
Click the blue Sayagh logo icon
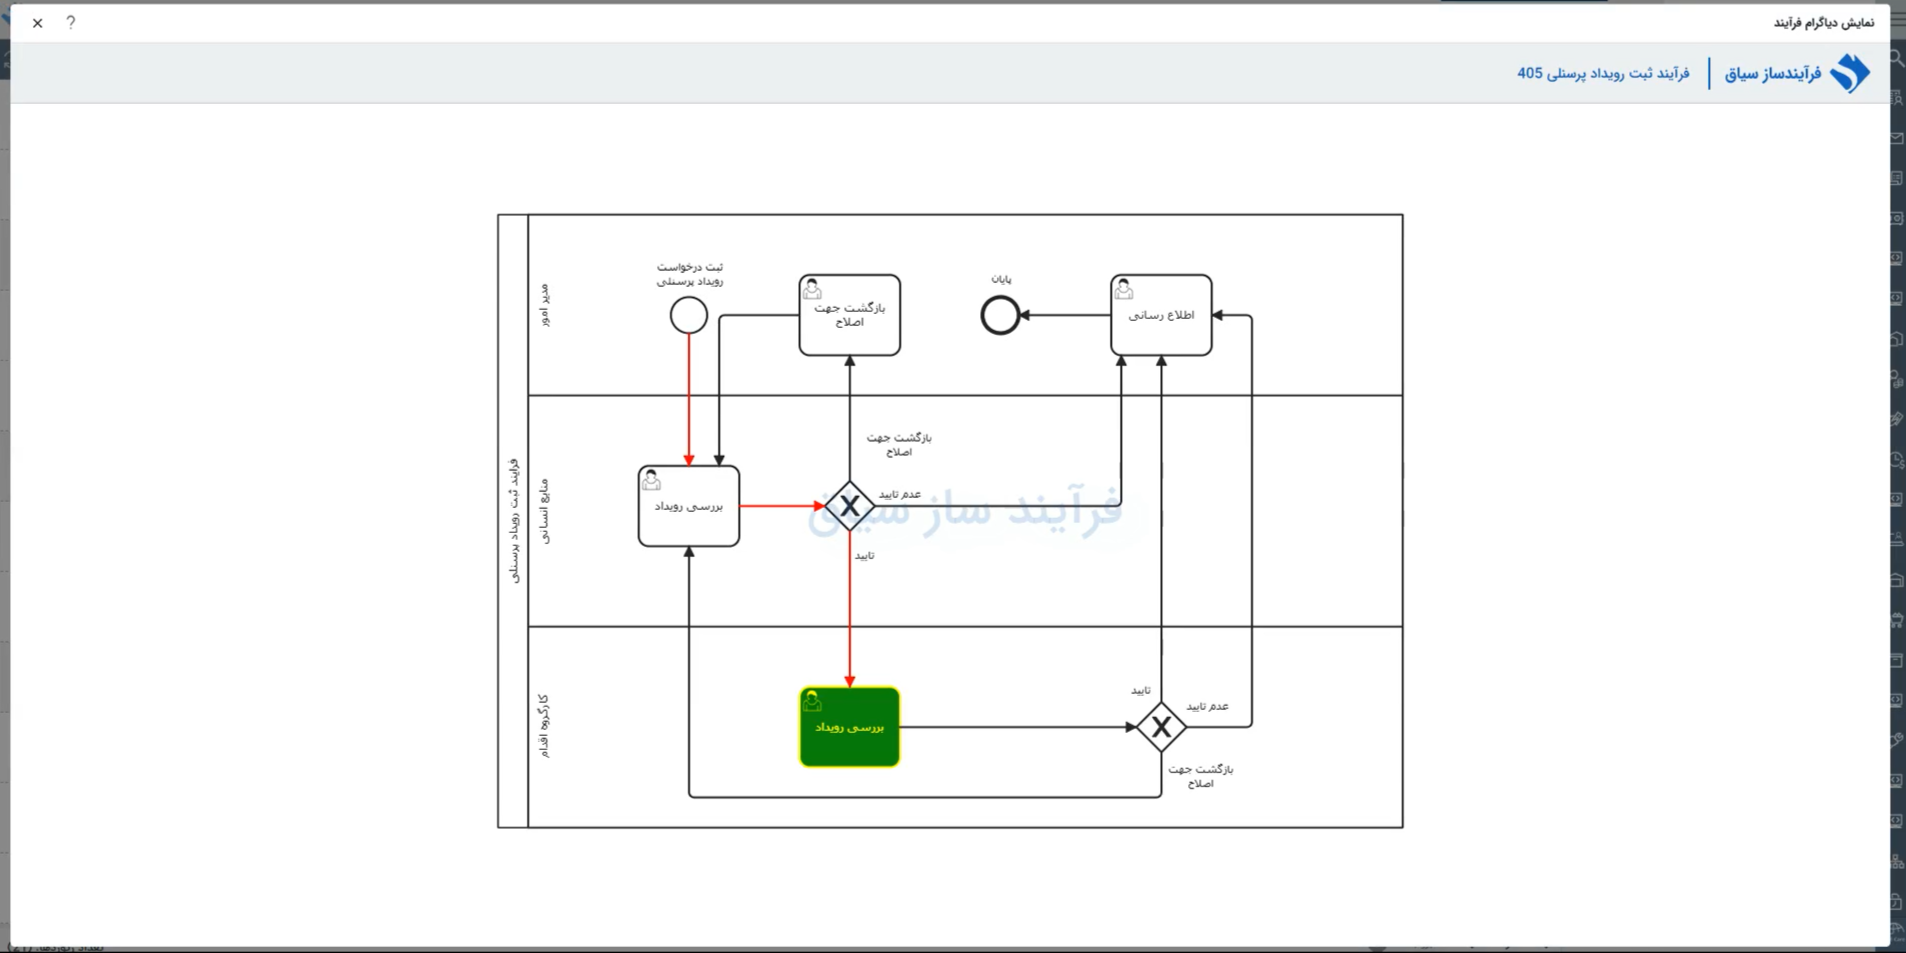coord(1849,73)
